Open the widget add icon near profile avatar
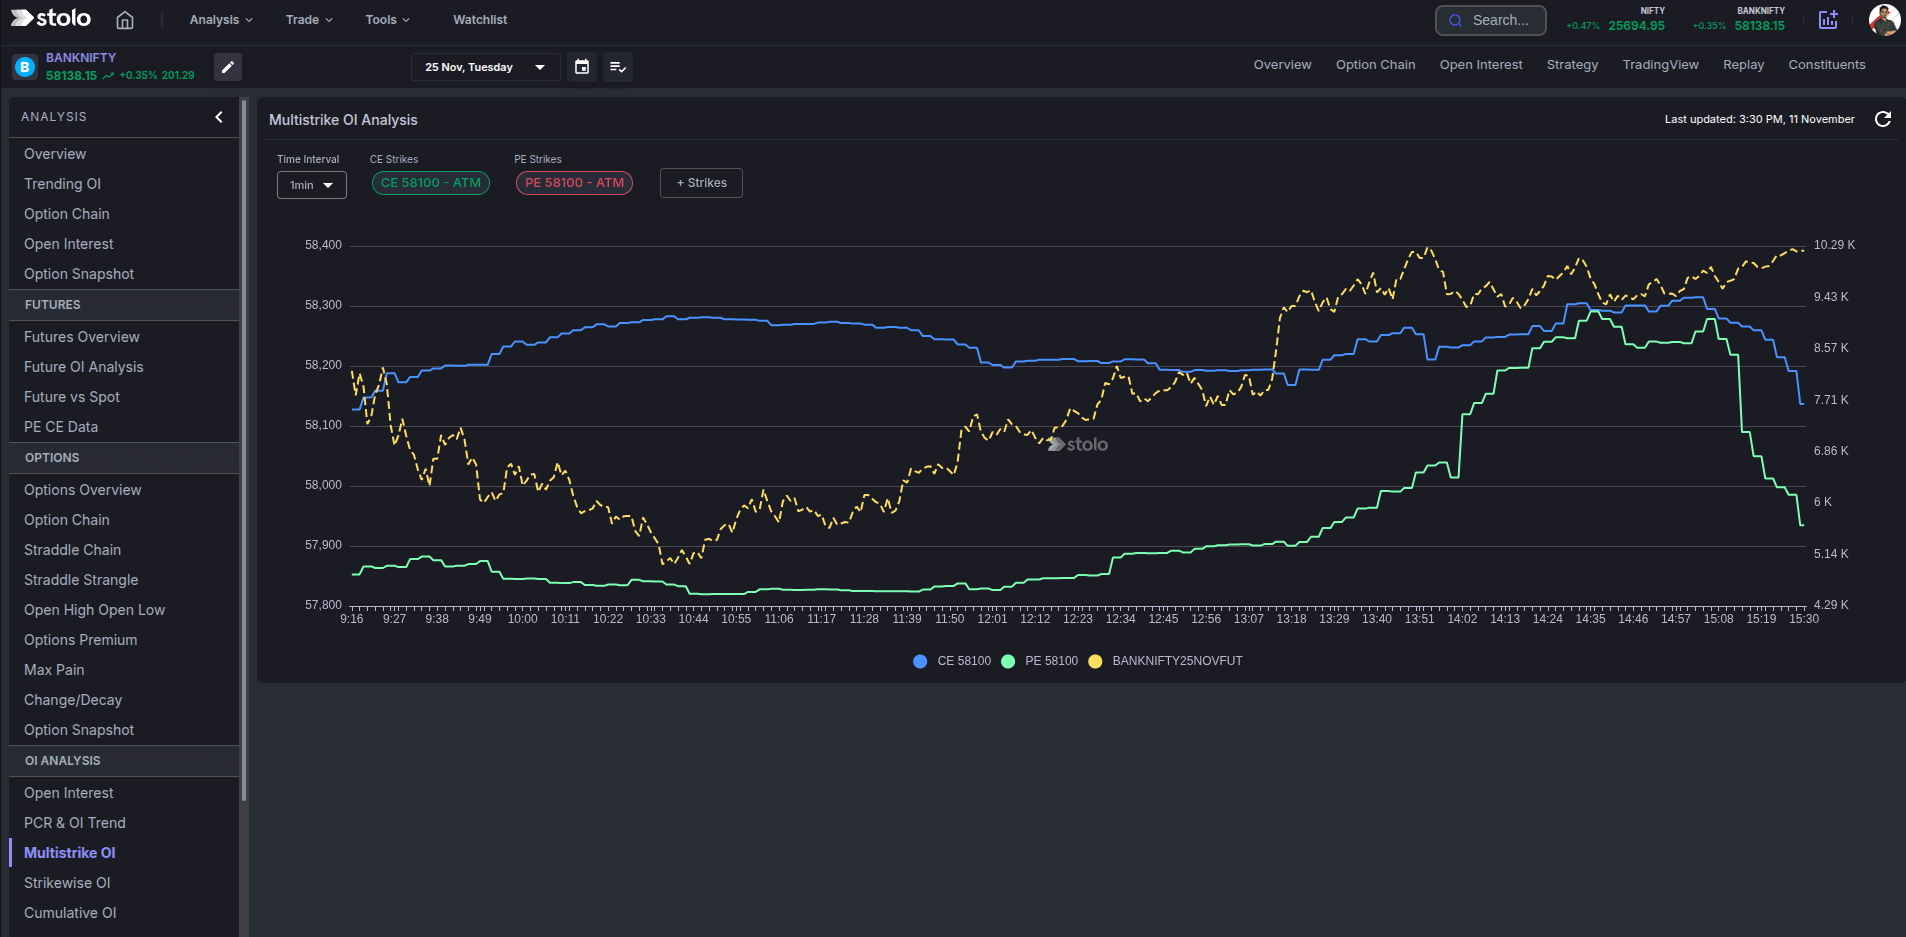The image size is (1906, 937). 1828,19
